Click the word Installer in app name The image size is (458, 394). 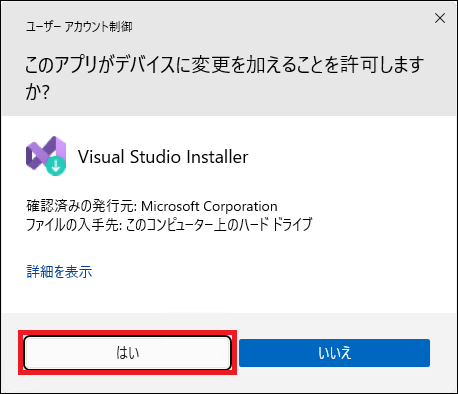[x=217, y=157]
